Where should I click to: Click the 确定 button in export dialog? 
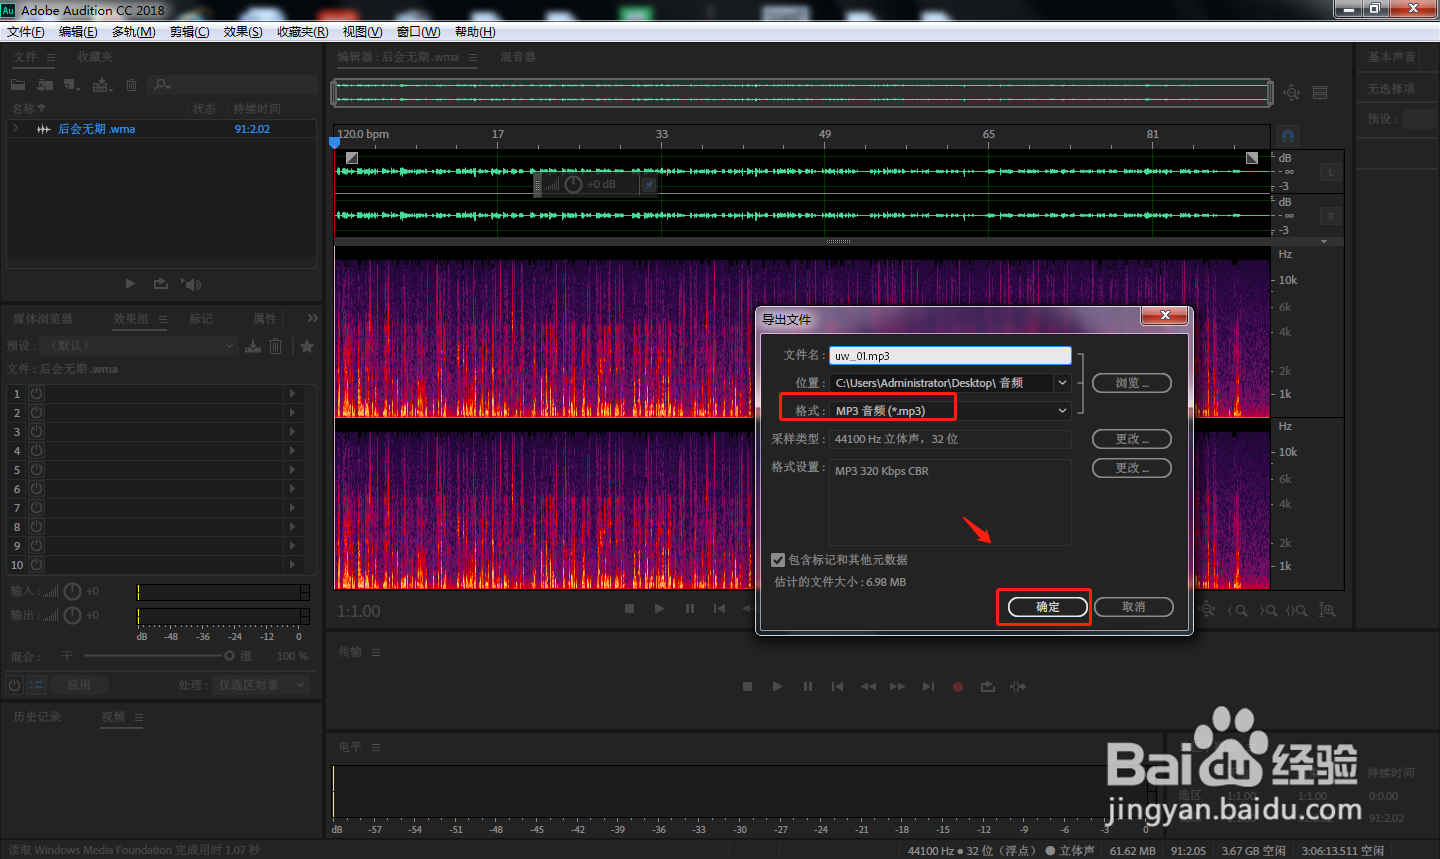click(x=1047, y=607)
